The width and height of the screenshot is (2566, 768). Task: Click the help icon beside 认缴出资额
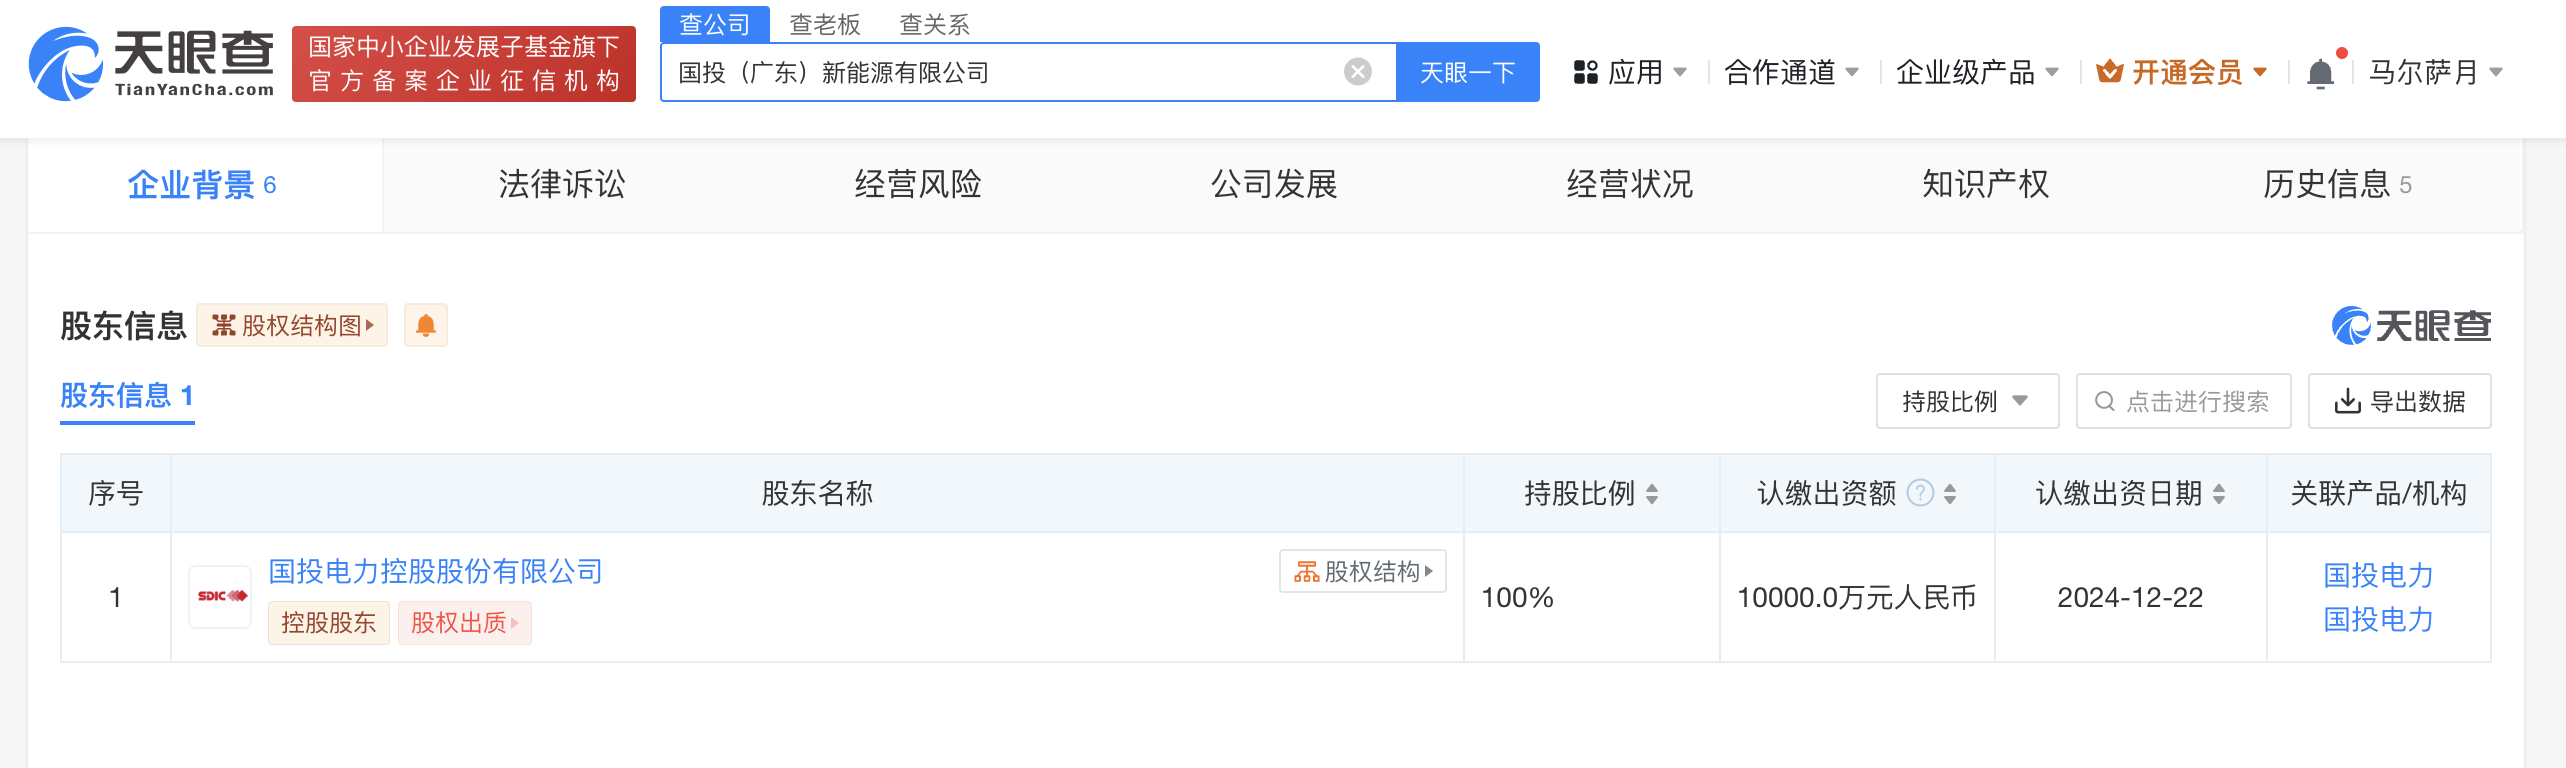point(1920,493)
